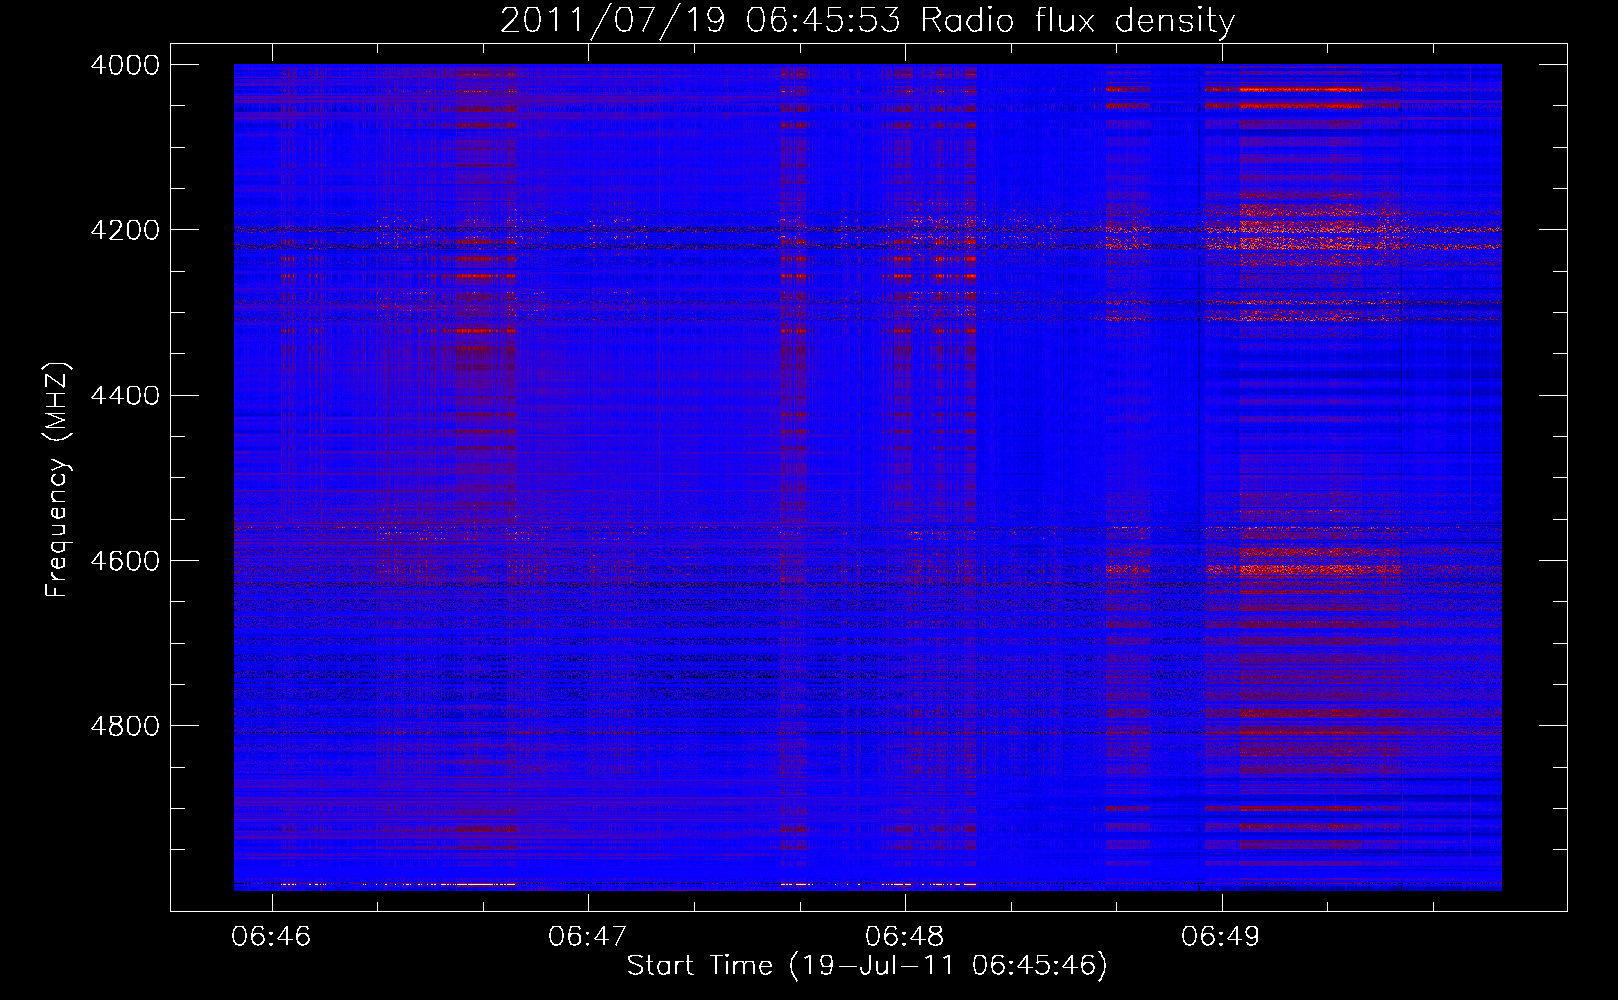Viewport: 1618px width, 1000px height.
Task: Click the 4600 frequency tick label
Action: [124, 561]
